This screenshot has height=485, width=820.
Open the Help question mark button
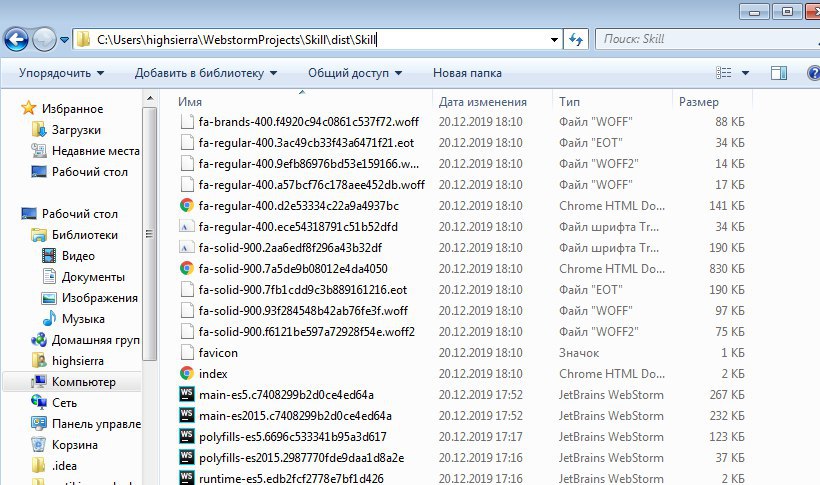(x=814, y=73)
